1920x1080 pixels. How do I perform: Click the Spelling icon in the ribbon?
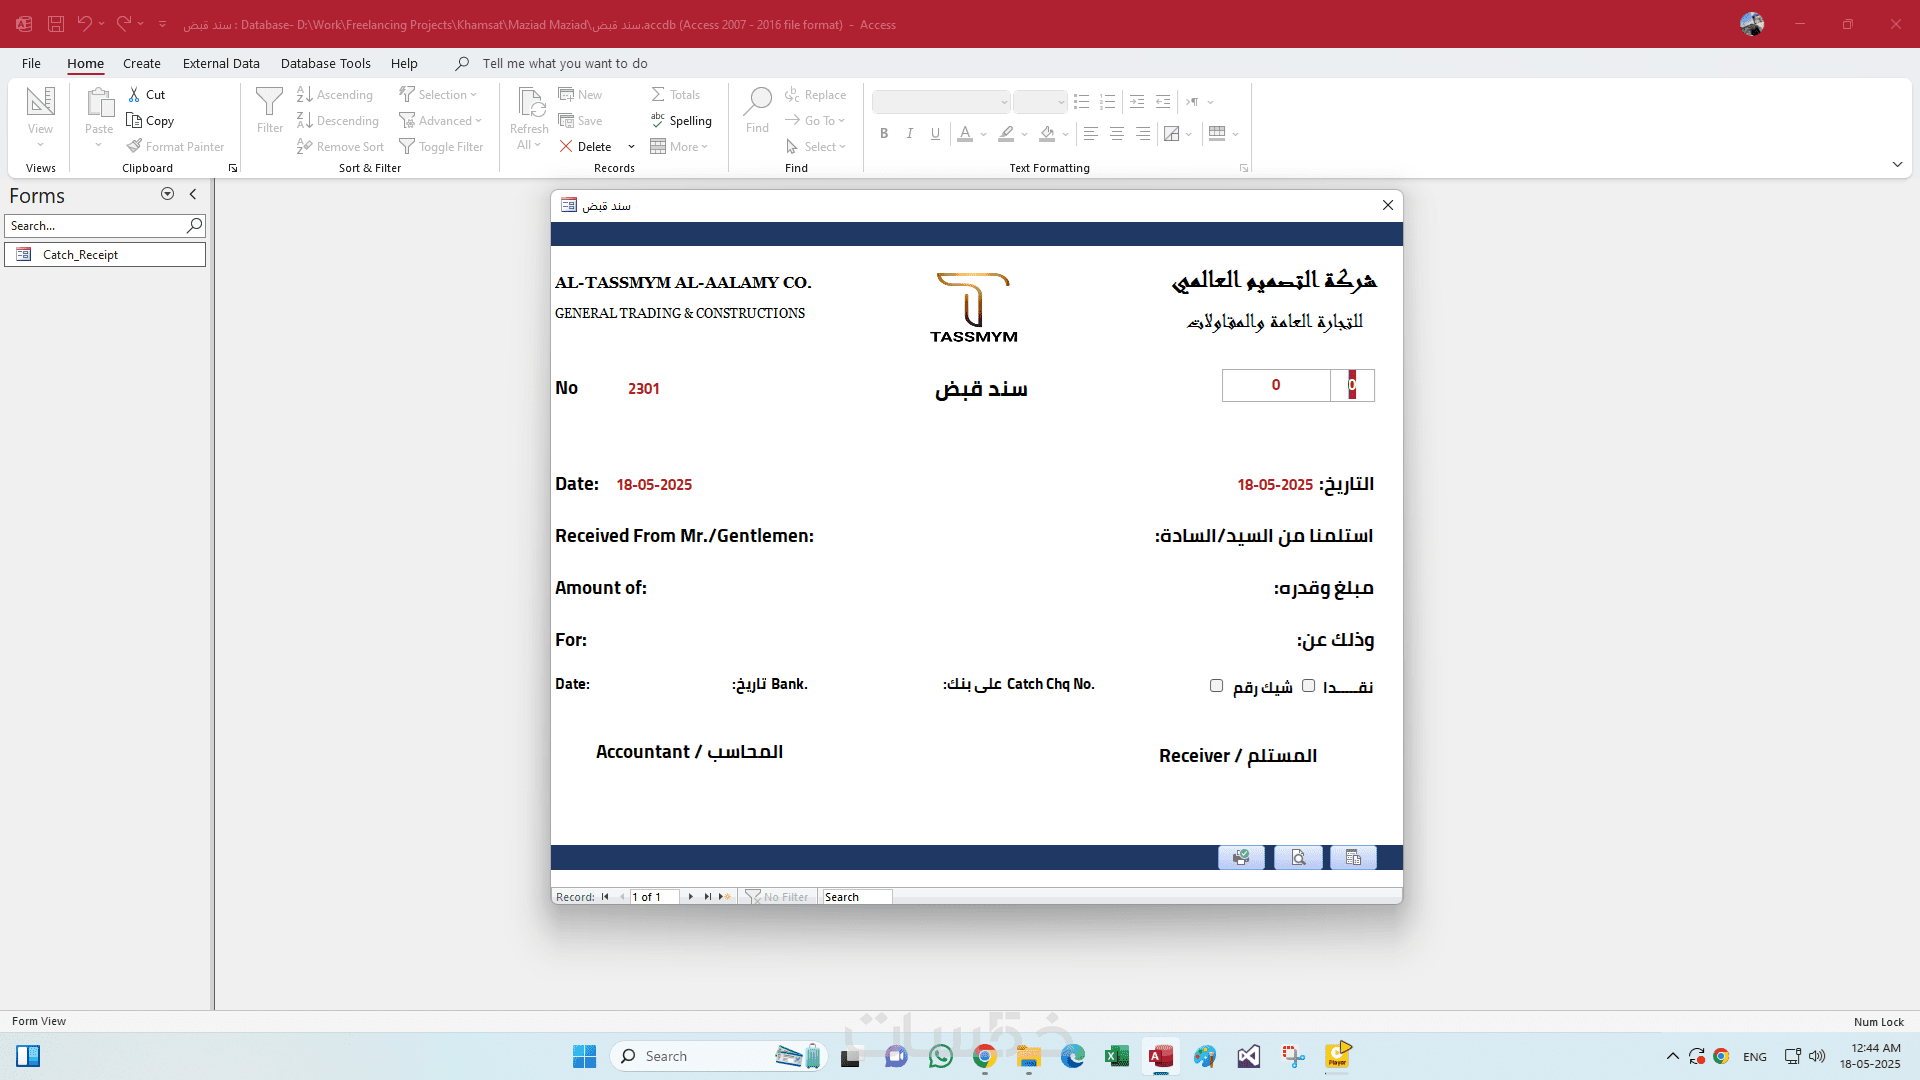pyautogui.click(x=658, y=120)
